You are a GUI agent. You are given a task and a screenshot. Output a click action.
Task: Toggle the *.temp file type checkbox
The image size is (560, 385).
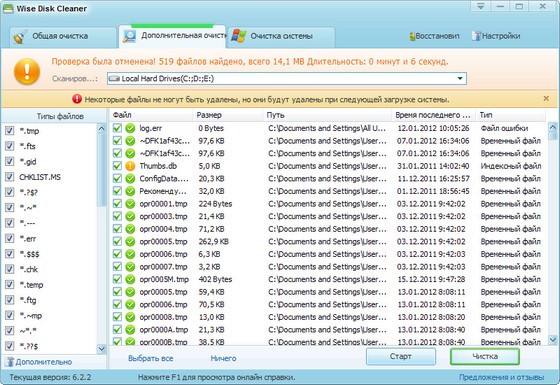(10, 284)
